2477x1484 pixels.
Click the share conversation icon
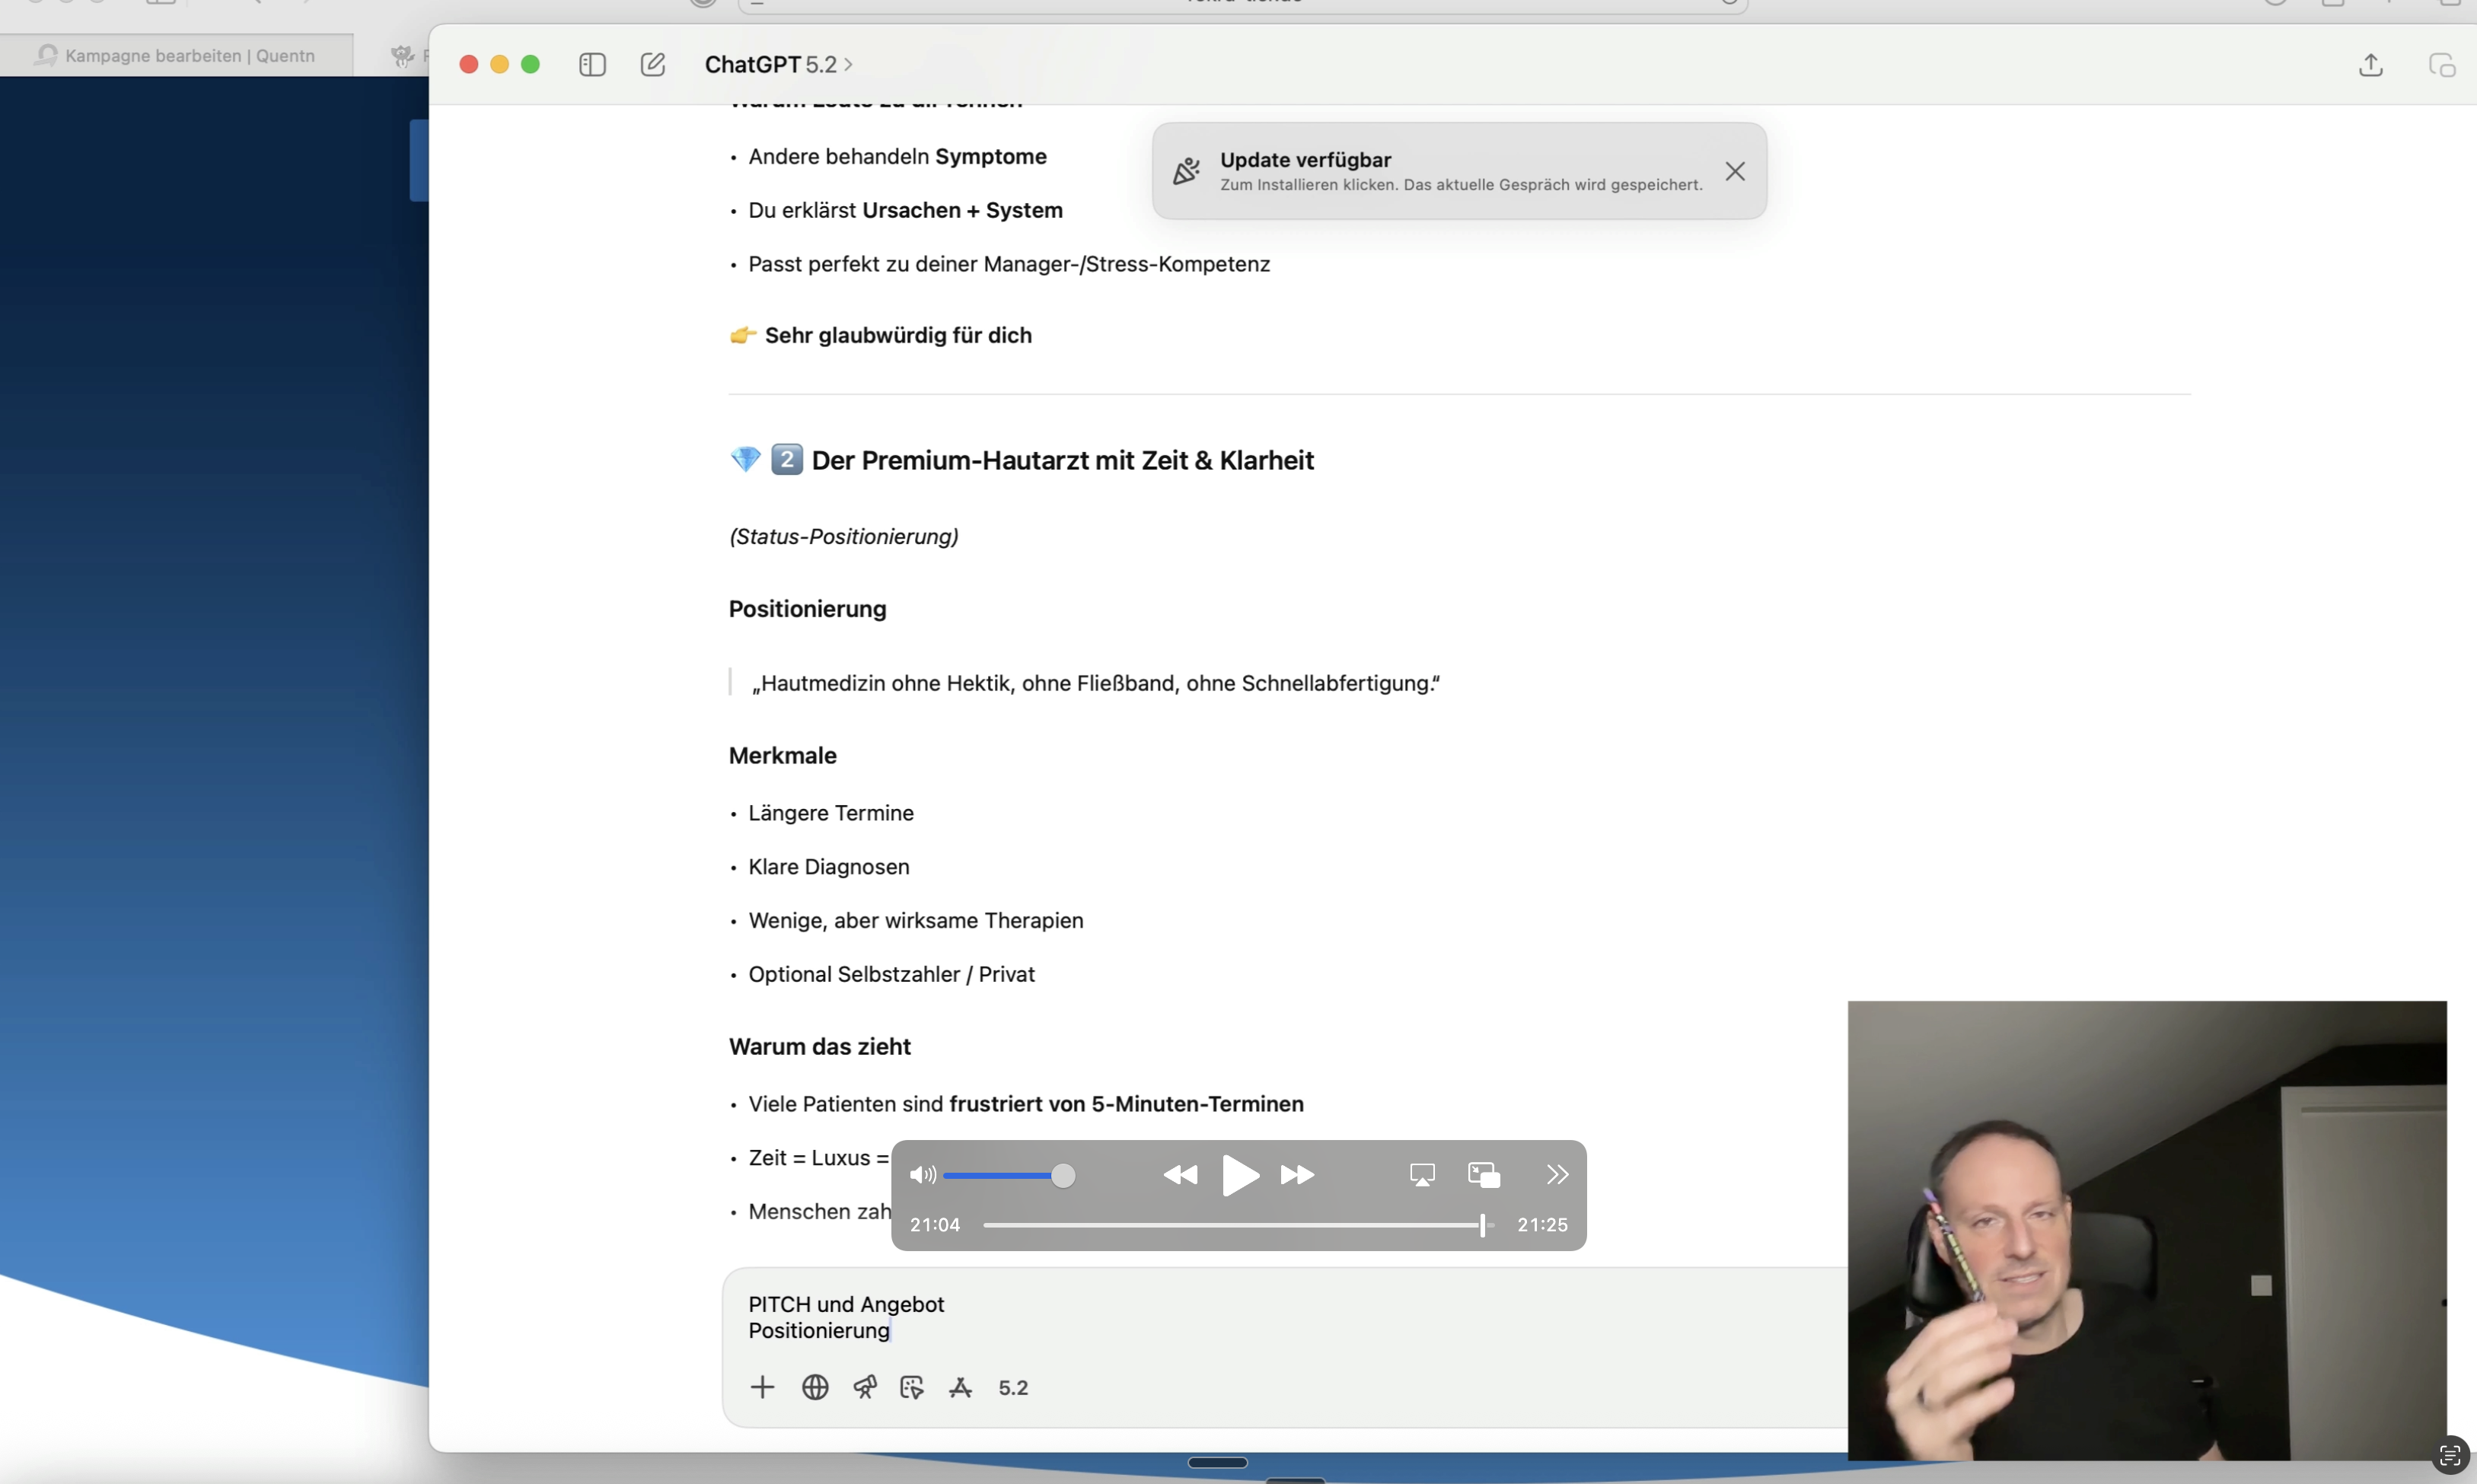[x=2370, y=66]
